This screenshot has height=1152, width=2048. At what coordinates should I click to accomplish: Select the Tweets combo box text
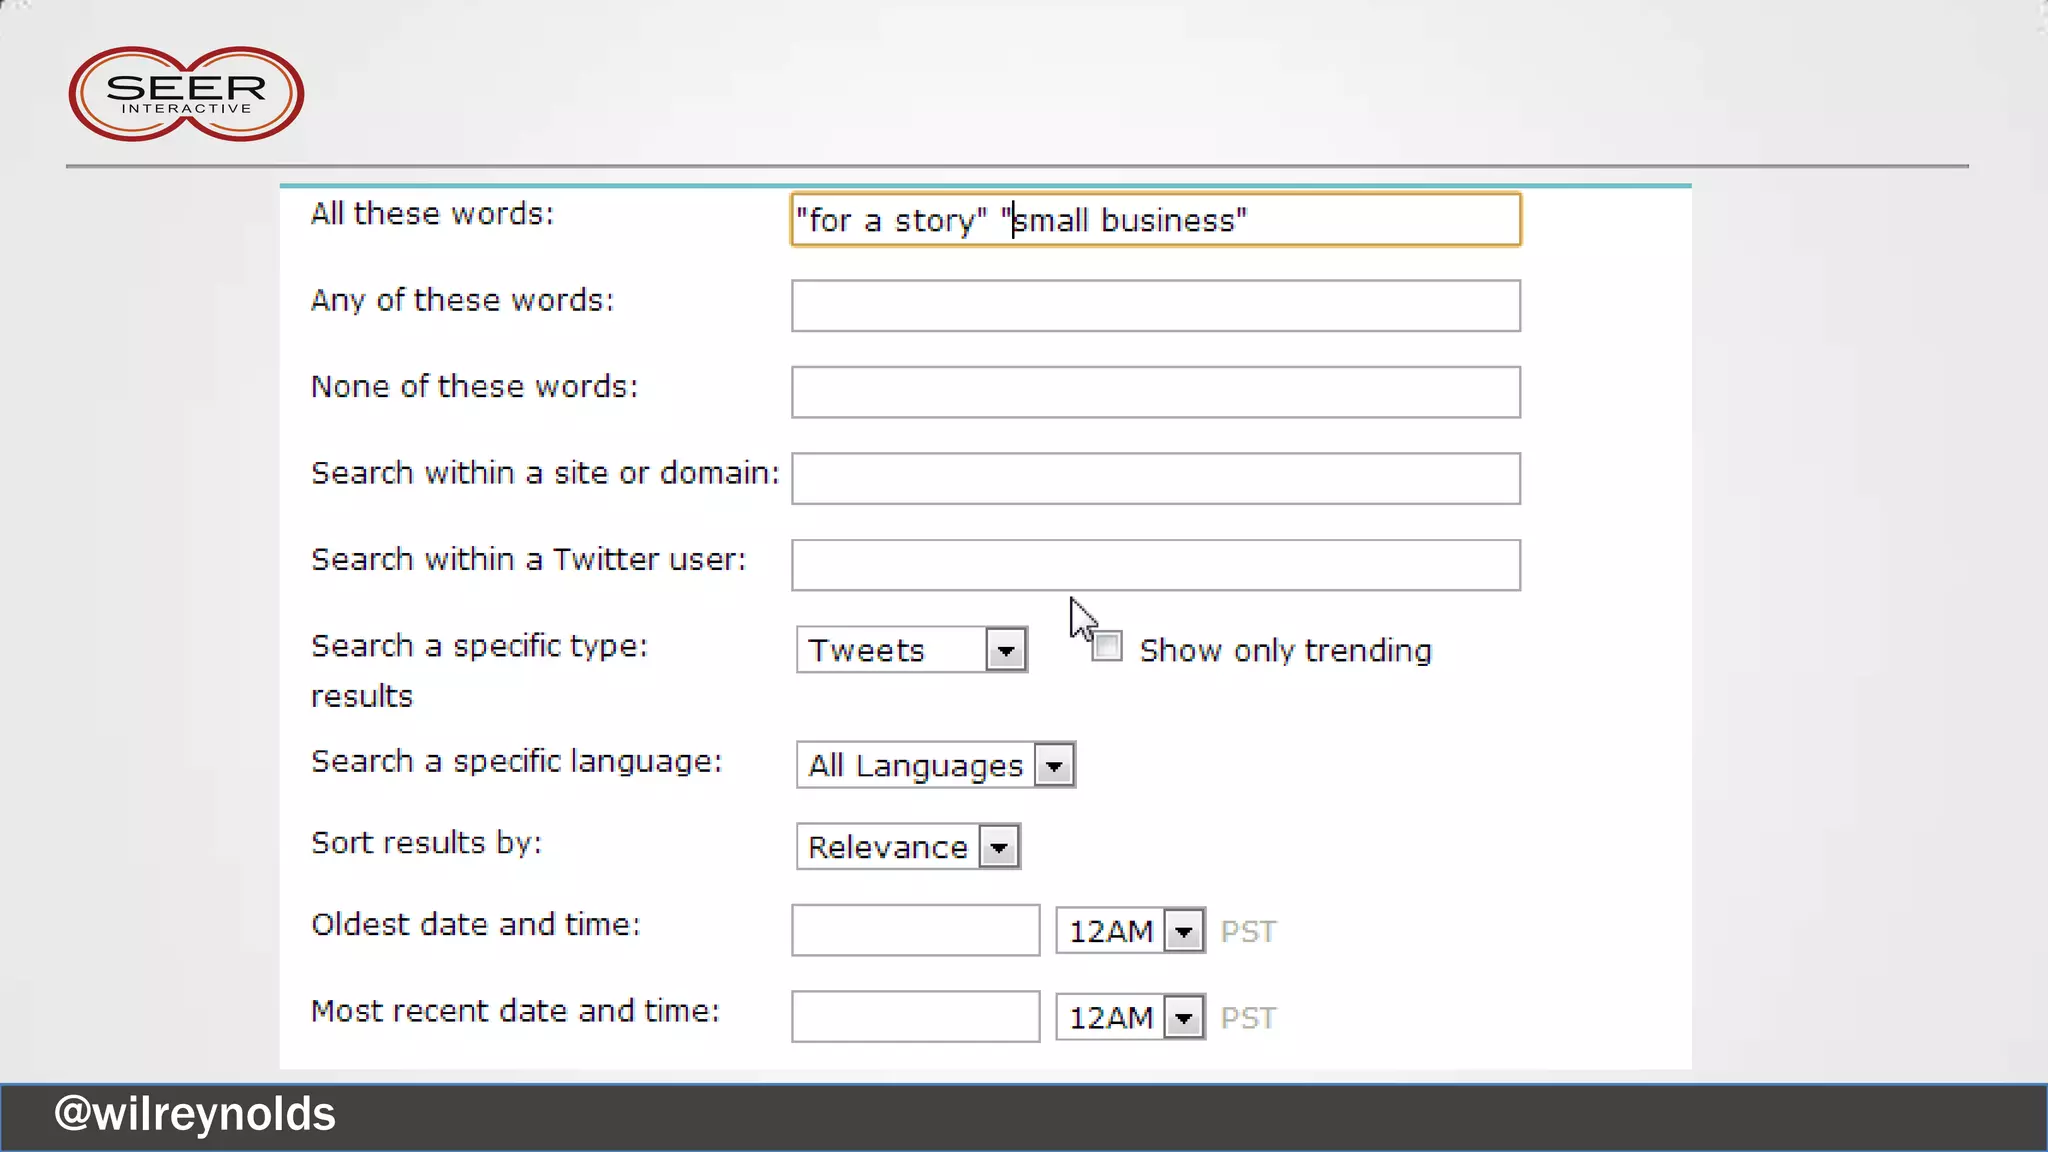coord(867,651)
